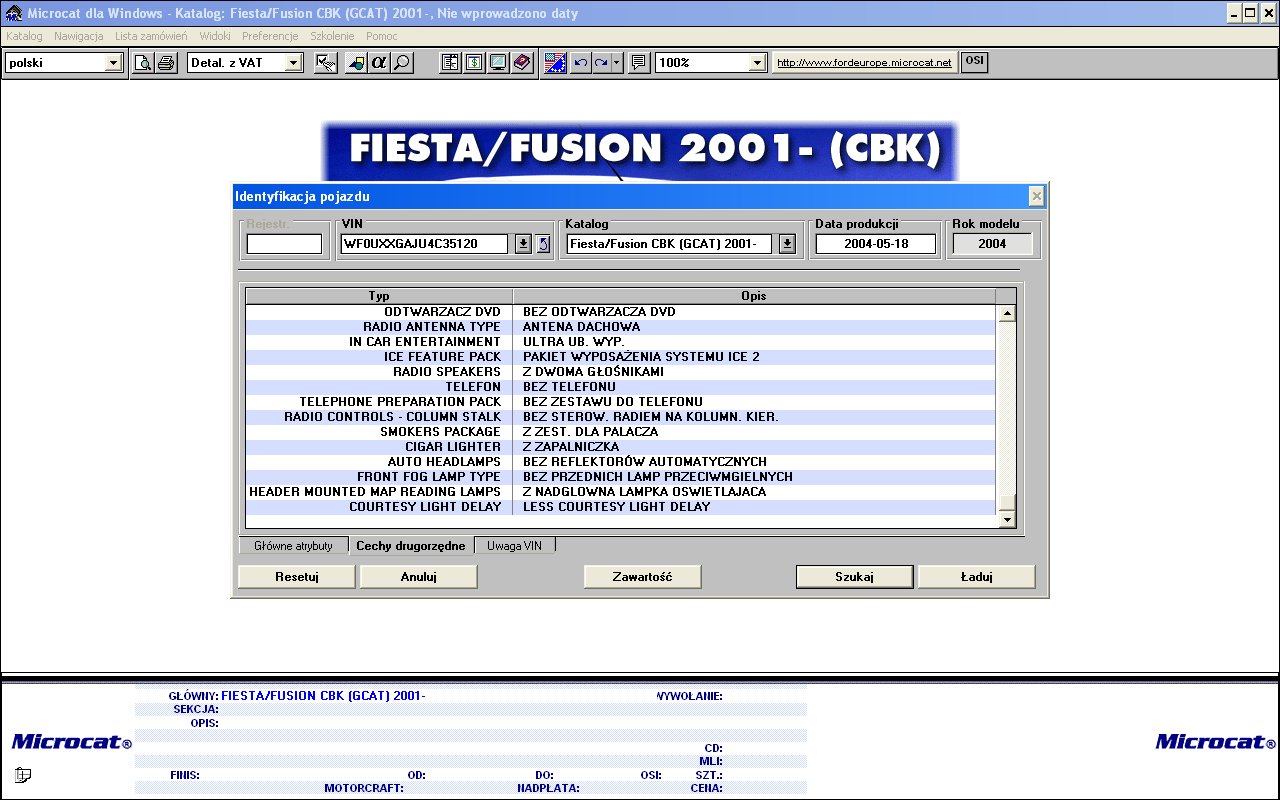1280x800 pixels.
Task: Select the IN CAR ENTERTAINMENT row
Action: pyautogui.click(x=621, y=342)
